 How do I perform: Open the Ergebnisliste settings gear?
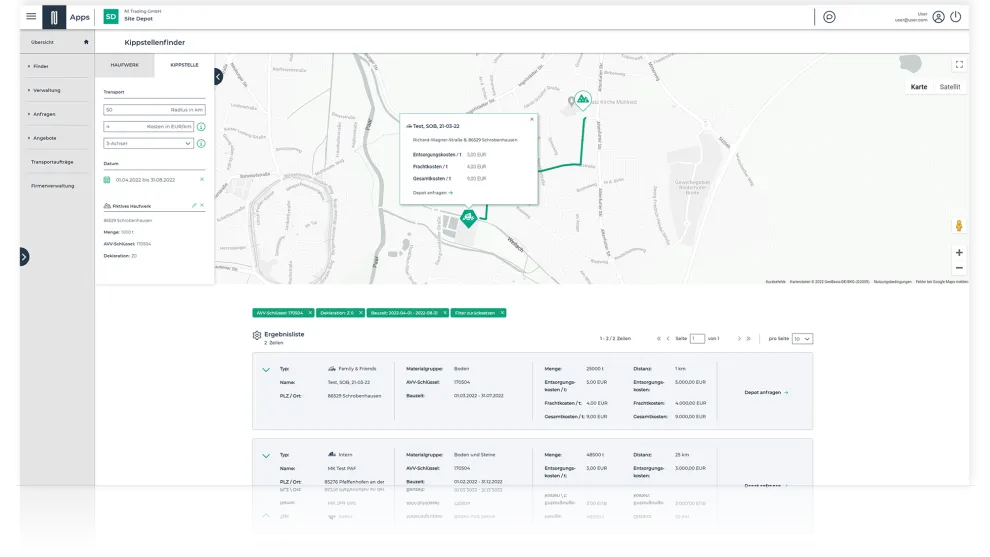tap(257, 336)
